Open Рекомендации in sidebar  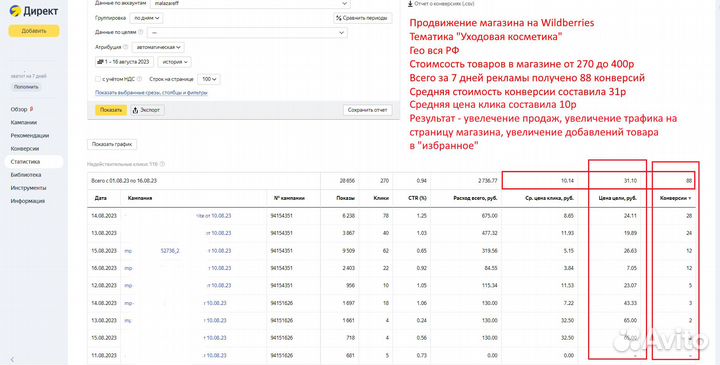(x=30, y=135)
